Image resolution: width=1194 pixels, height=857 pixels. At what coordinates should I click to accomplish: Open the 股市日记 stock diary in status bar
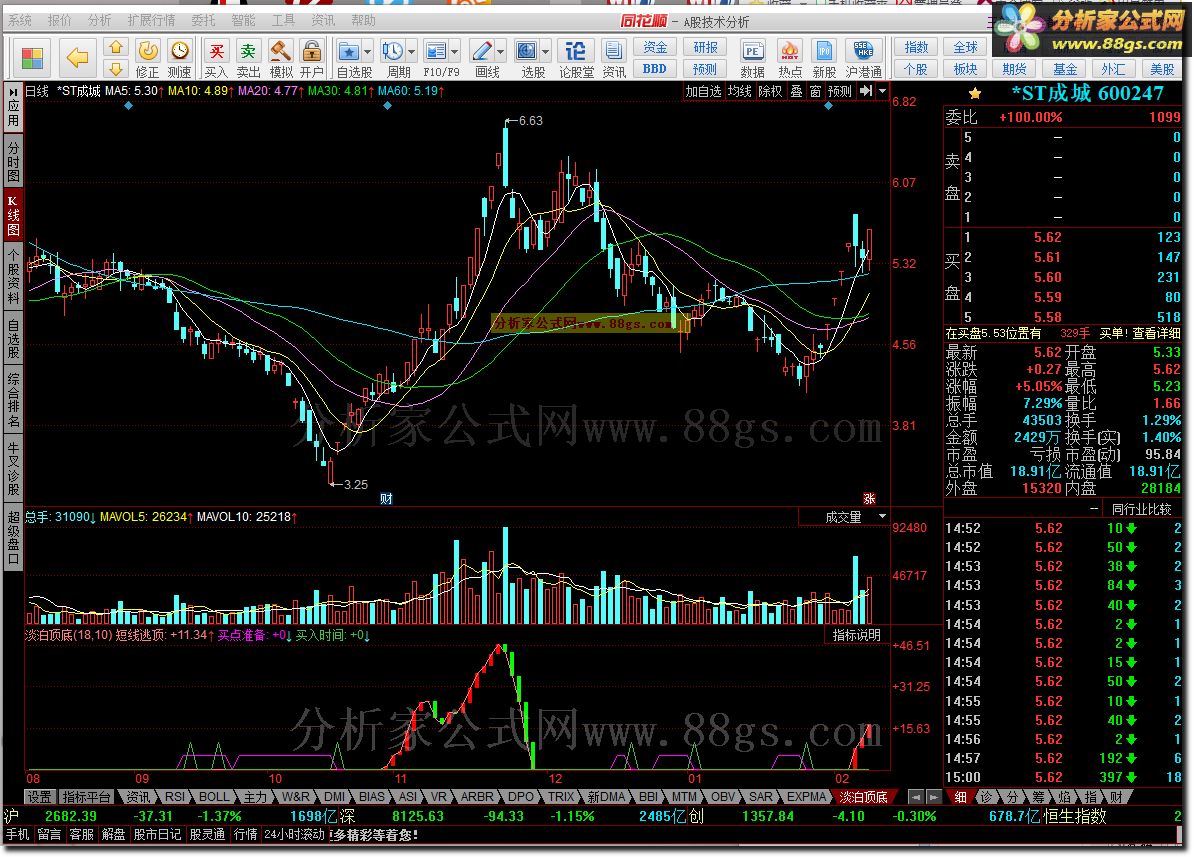[158, 835]
